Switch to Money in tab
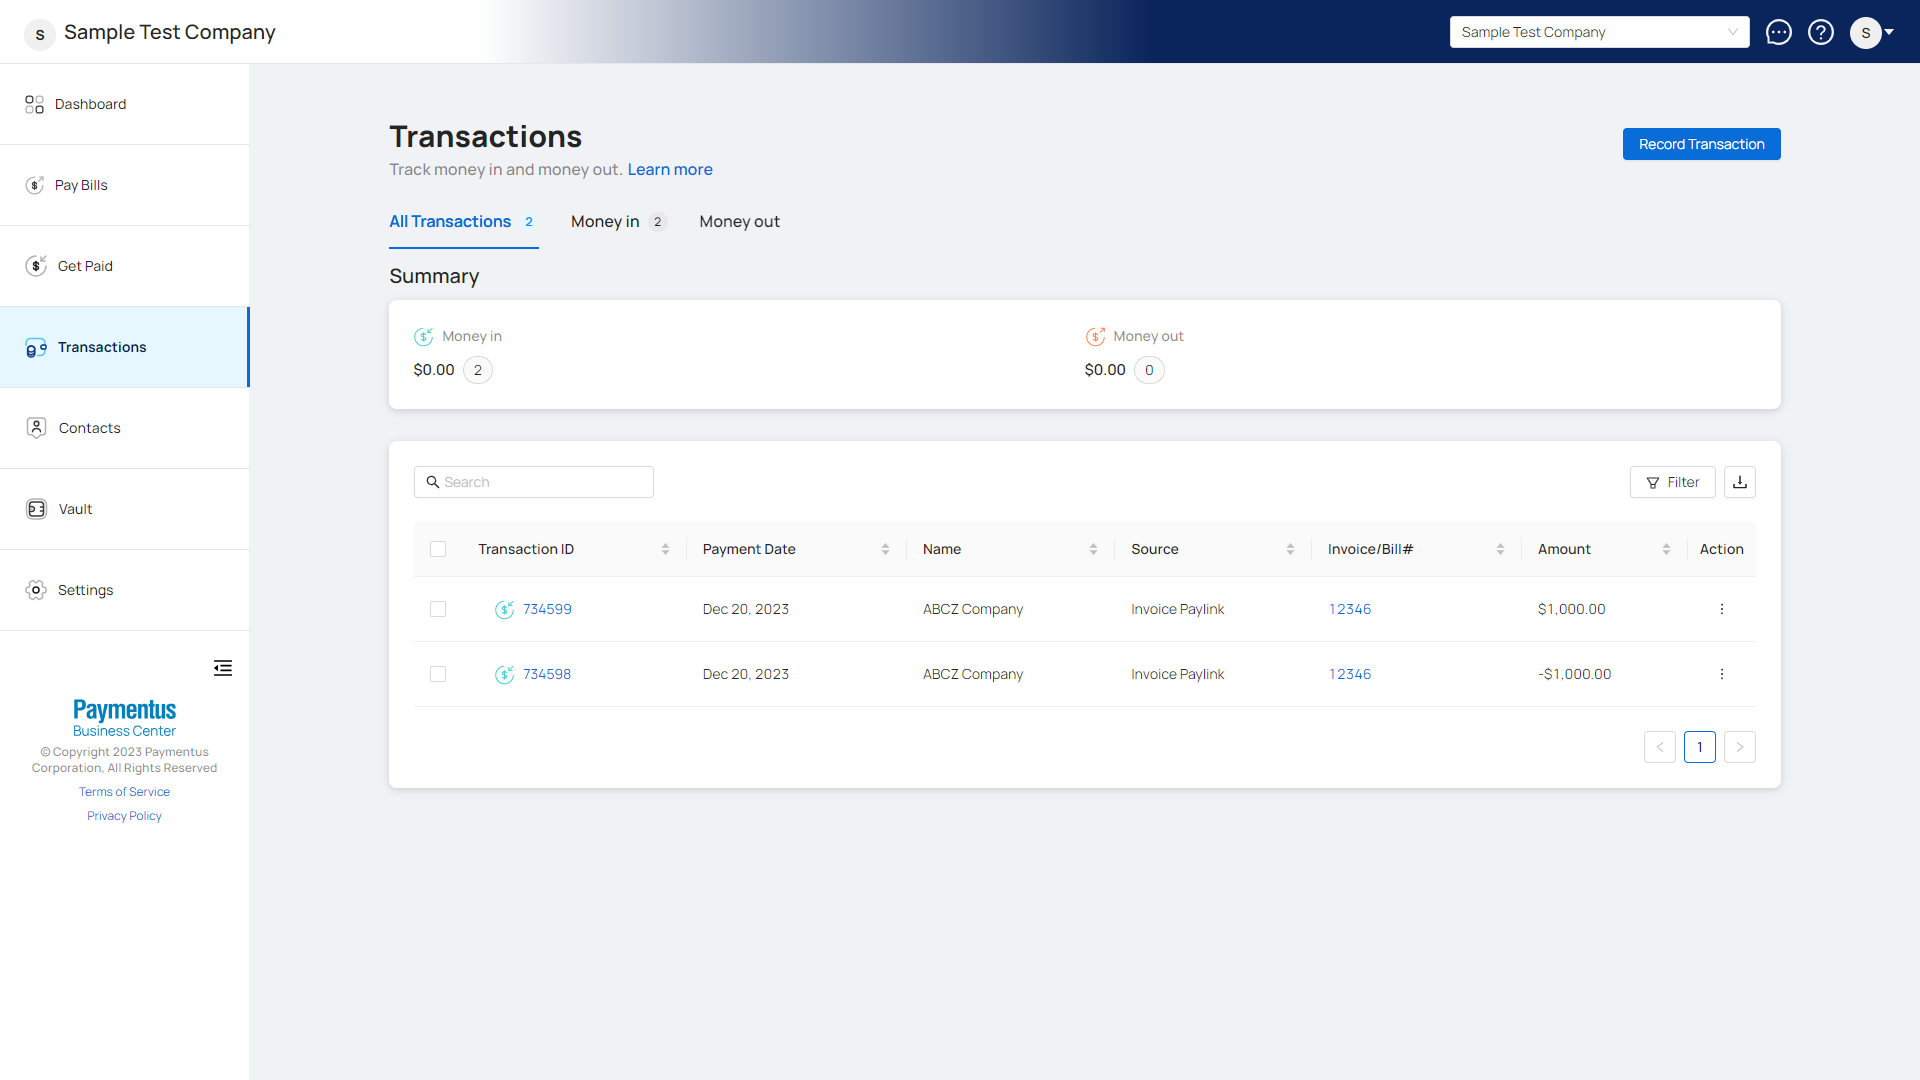The width and height of the screenshot is (1920, 1080). click(x=605, y=222)
